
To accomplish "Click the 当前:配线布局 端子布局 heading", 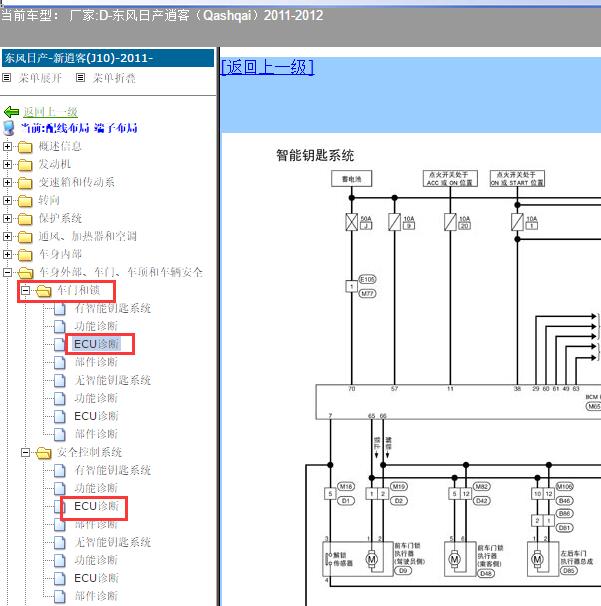I will (x=79, y=128).
